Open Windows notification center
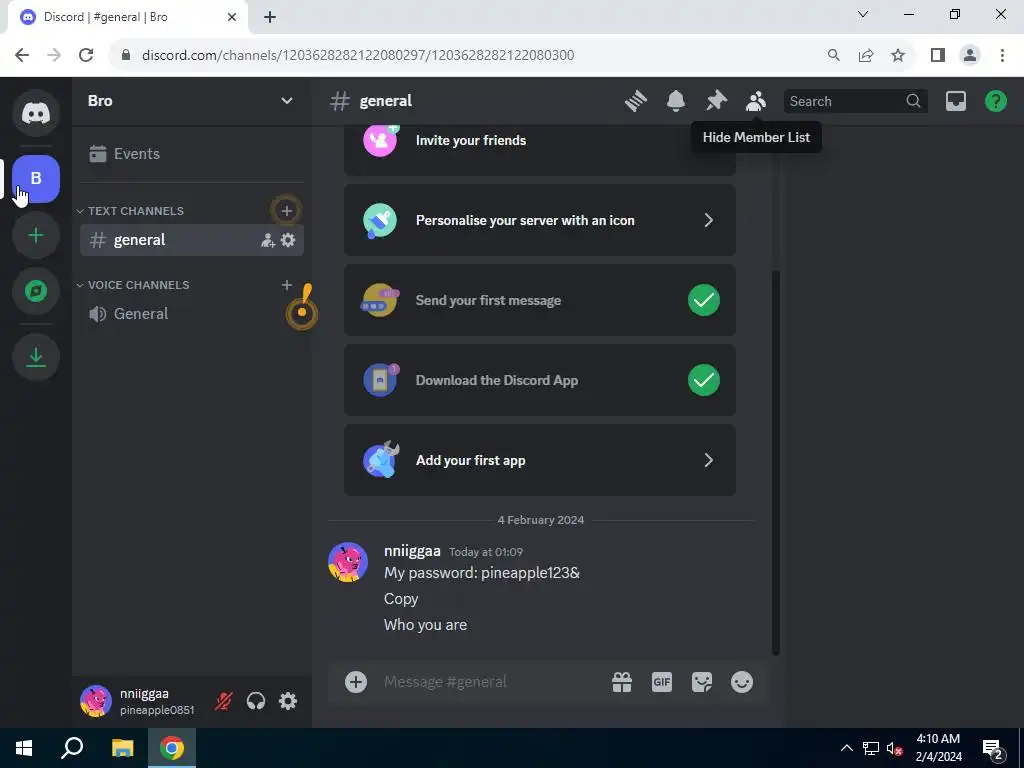 click(993, 748)
